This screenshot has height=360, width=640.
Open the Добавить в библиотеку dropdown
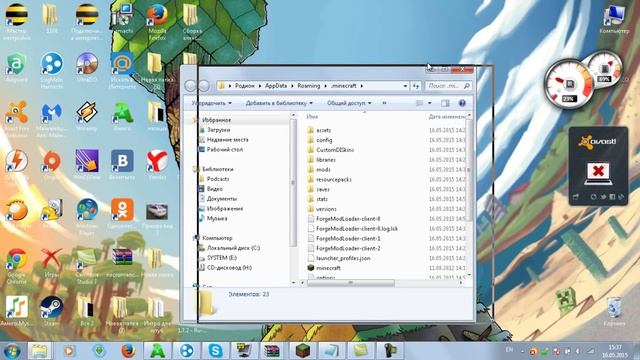click(x=279, y=103)
